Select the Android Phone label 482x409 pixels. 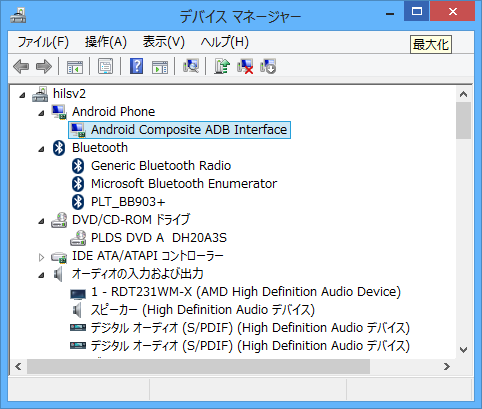pyautogui.click(x=114, y=112)
